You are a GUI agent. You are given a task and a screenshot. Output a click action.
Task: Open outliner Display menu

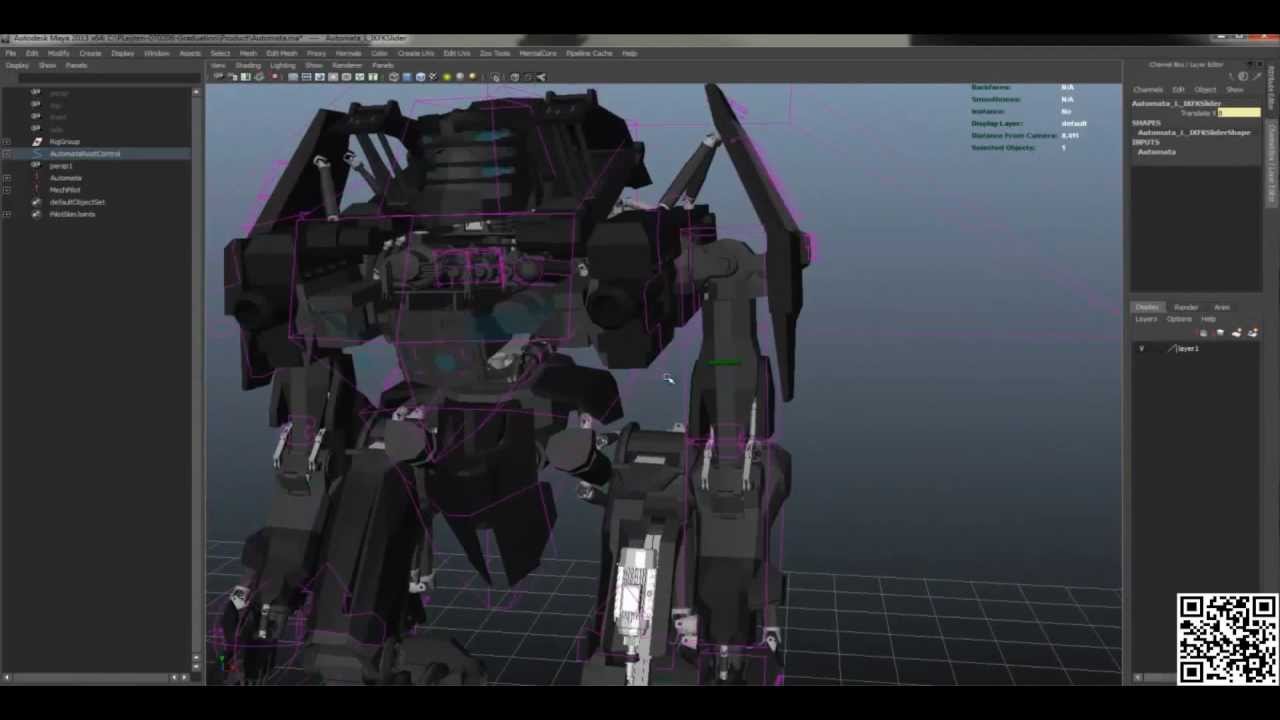(x=17, y=65)
